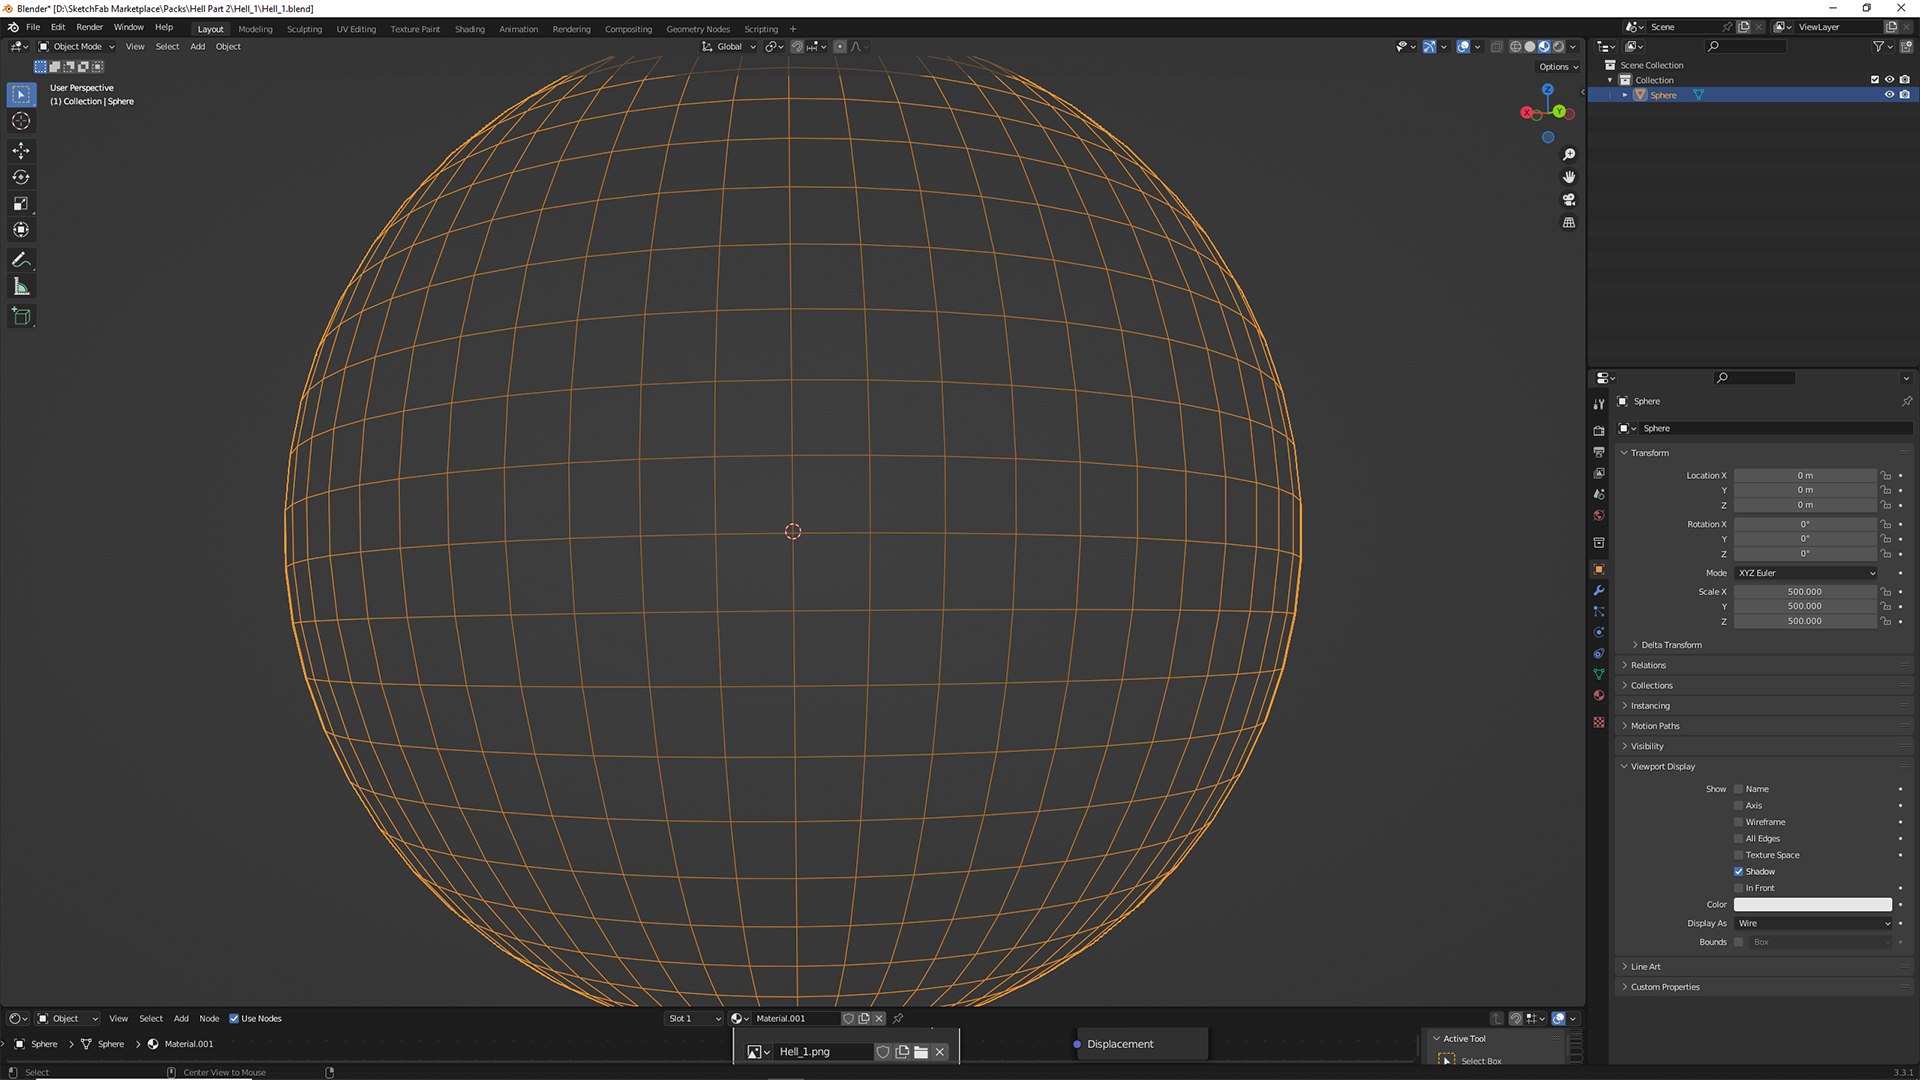Enable the In Front checkbox
The width and height of the screenshot is (1920, 1080).
pyautogui.click(x=1738, y=888)
